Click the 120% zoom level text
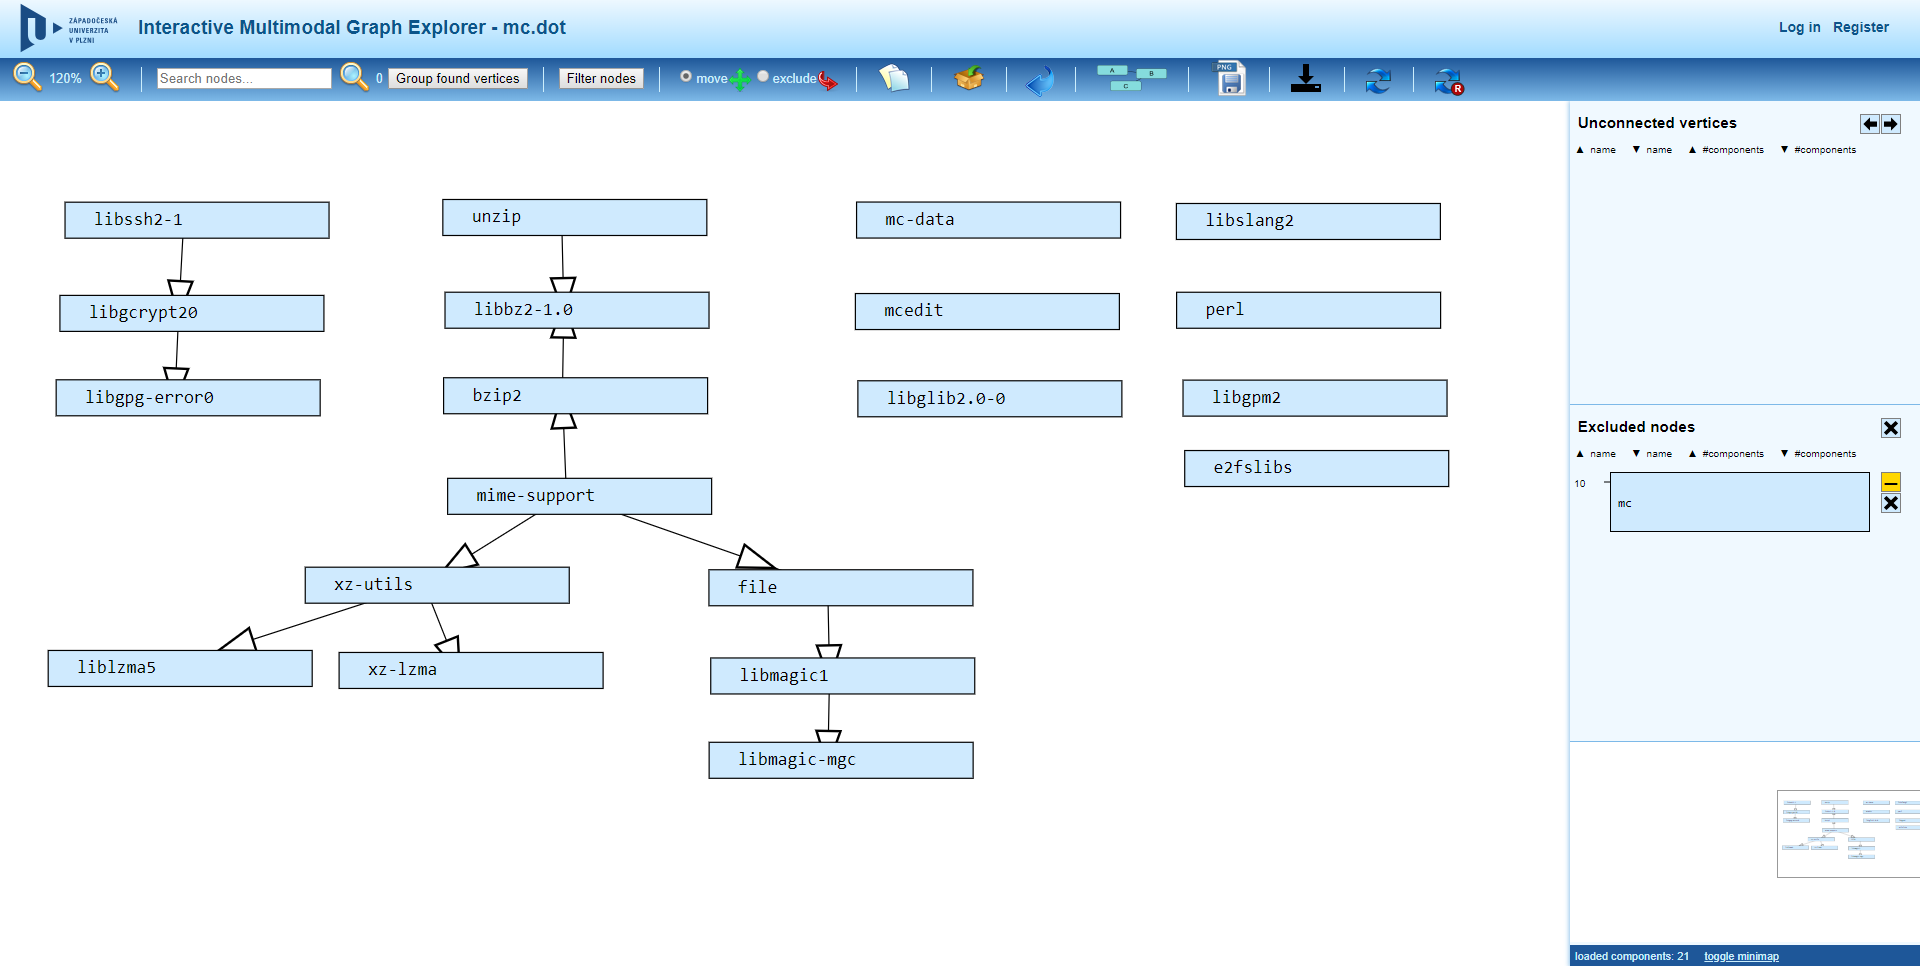Viewport: 1920px width, 966px height. tap(65, 78)
